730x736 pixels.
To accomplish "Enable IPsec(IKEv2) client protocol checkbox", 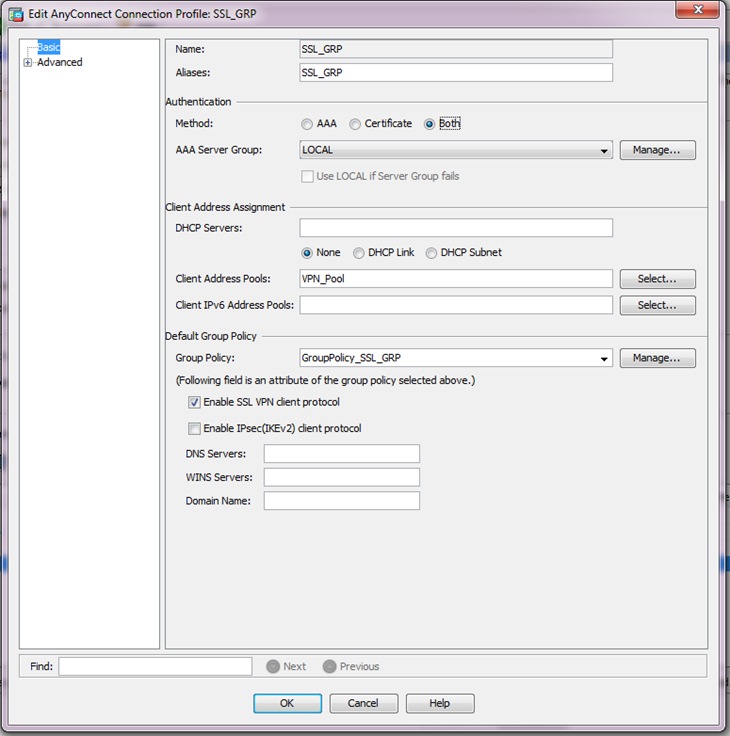I will click(x=194, y=429).
